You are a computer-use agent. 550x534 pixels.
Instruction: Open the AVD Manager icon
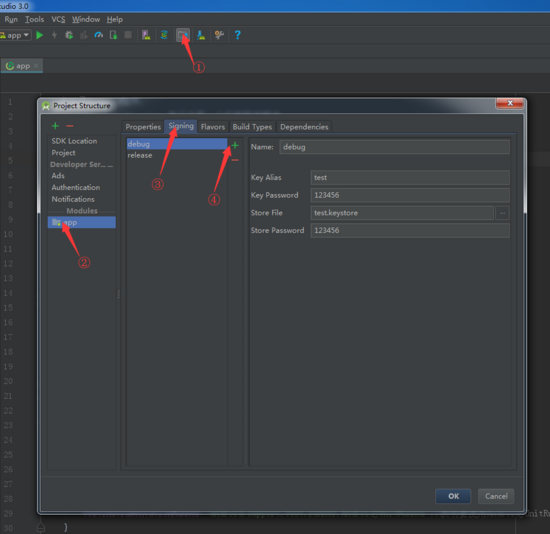pyautogui.click(x=146, y=35)
